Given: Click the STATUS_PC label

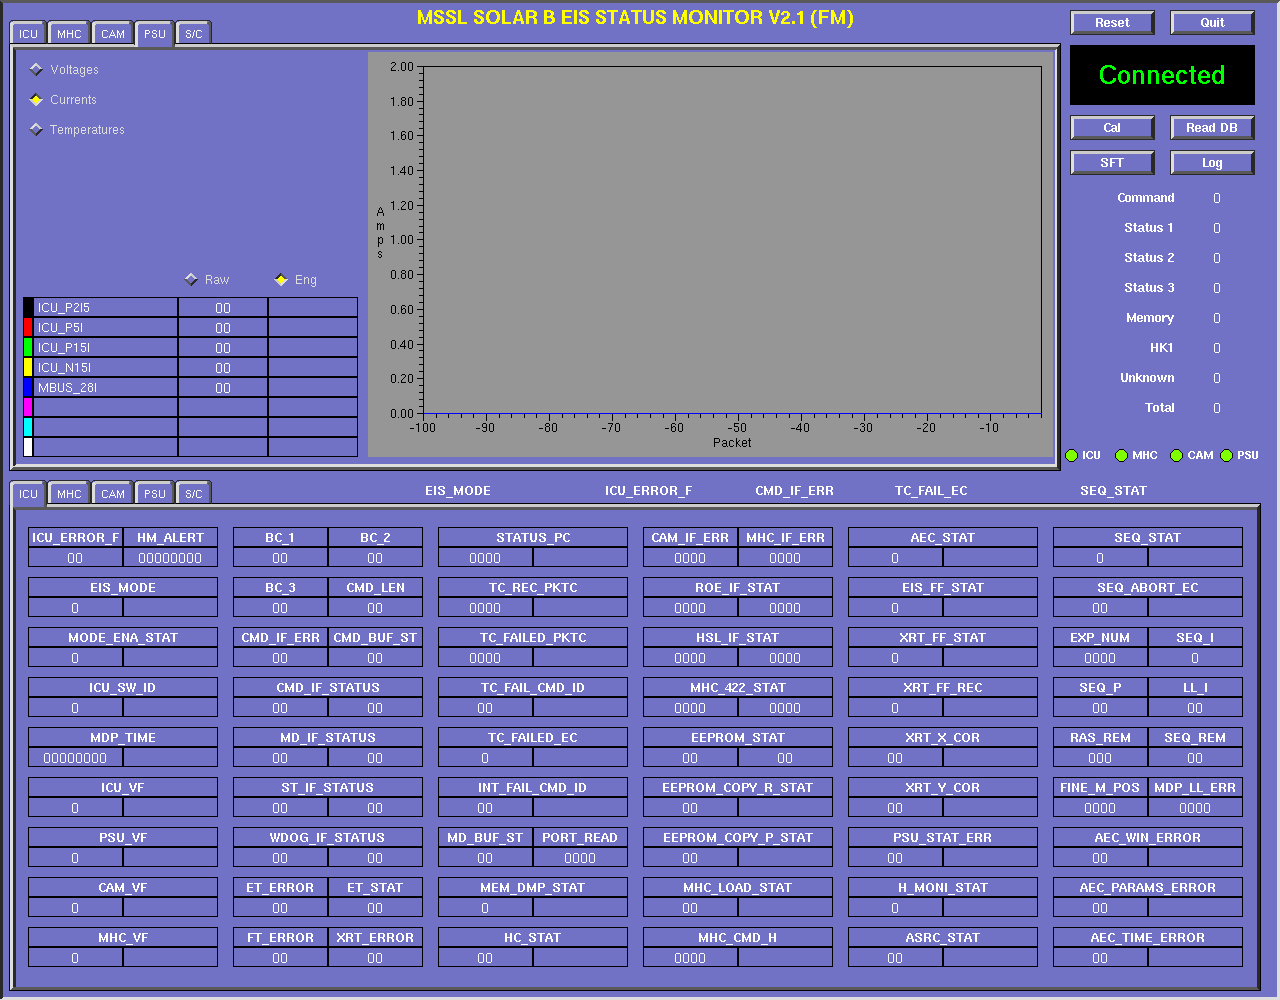Looking at the screenshot, I should click(x=533, y=538).
